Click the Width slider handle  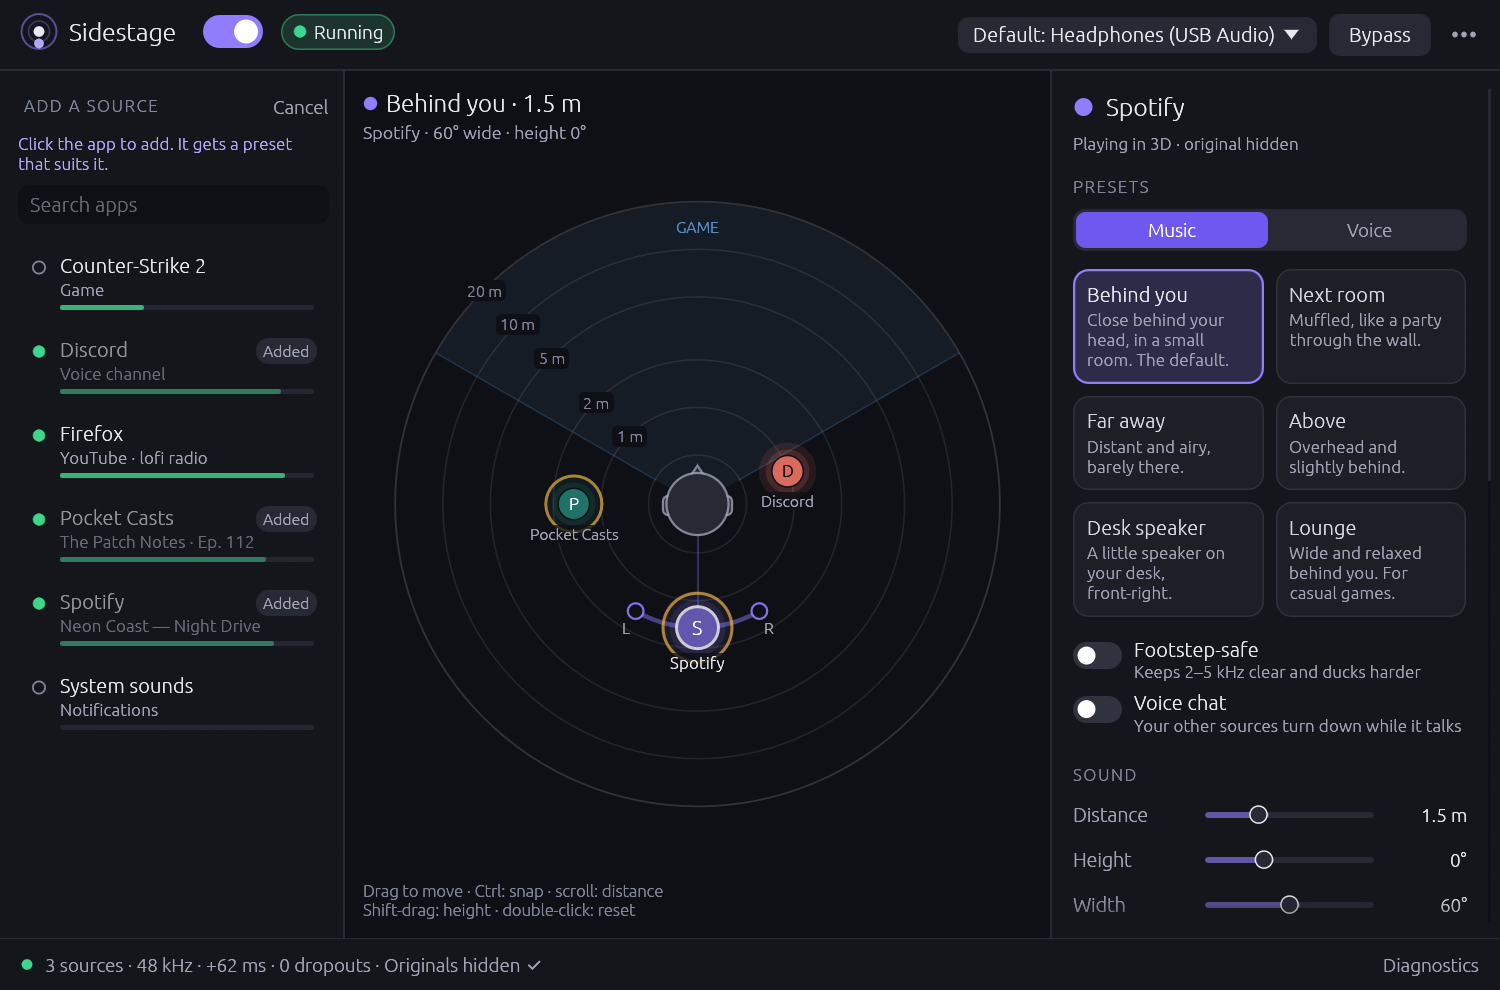pyautogui.click(x=1290, y=905)
